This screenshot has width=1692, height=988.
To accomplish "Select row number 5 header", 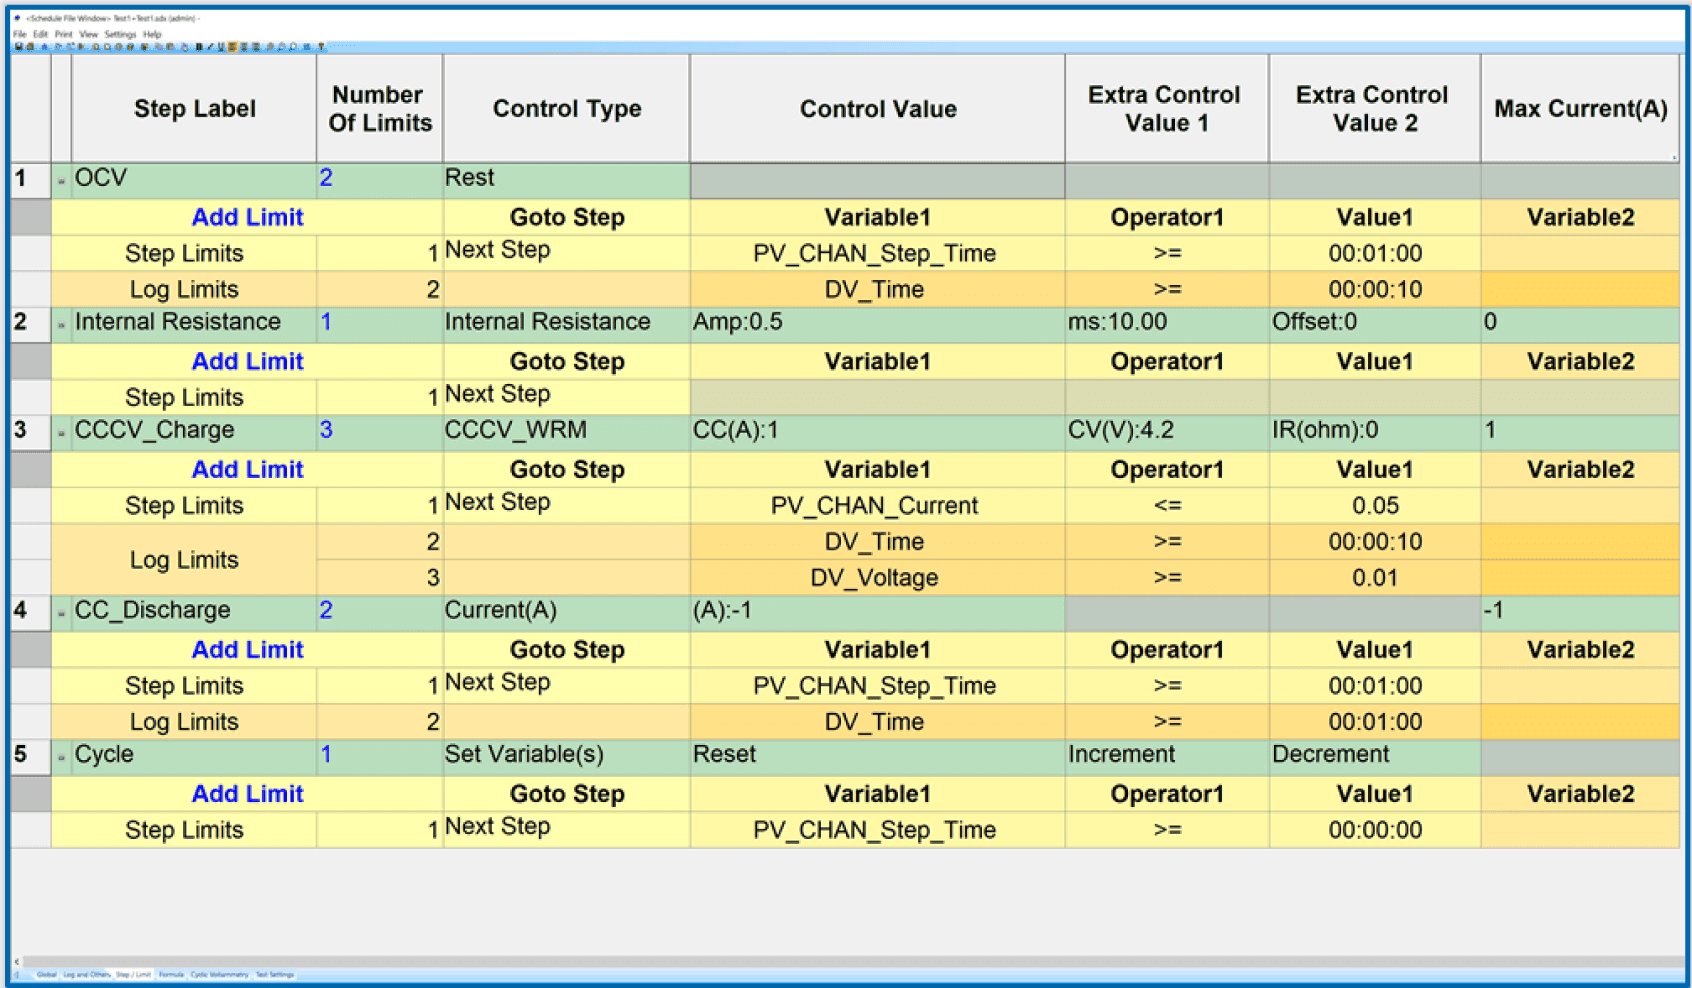I will pyautogui.click(x=31, y=756).
